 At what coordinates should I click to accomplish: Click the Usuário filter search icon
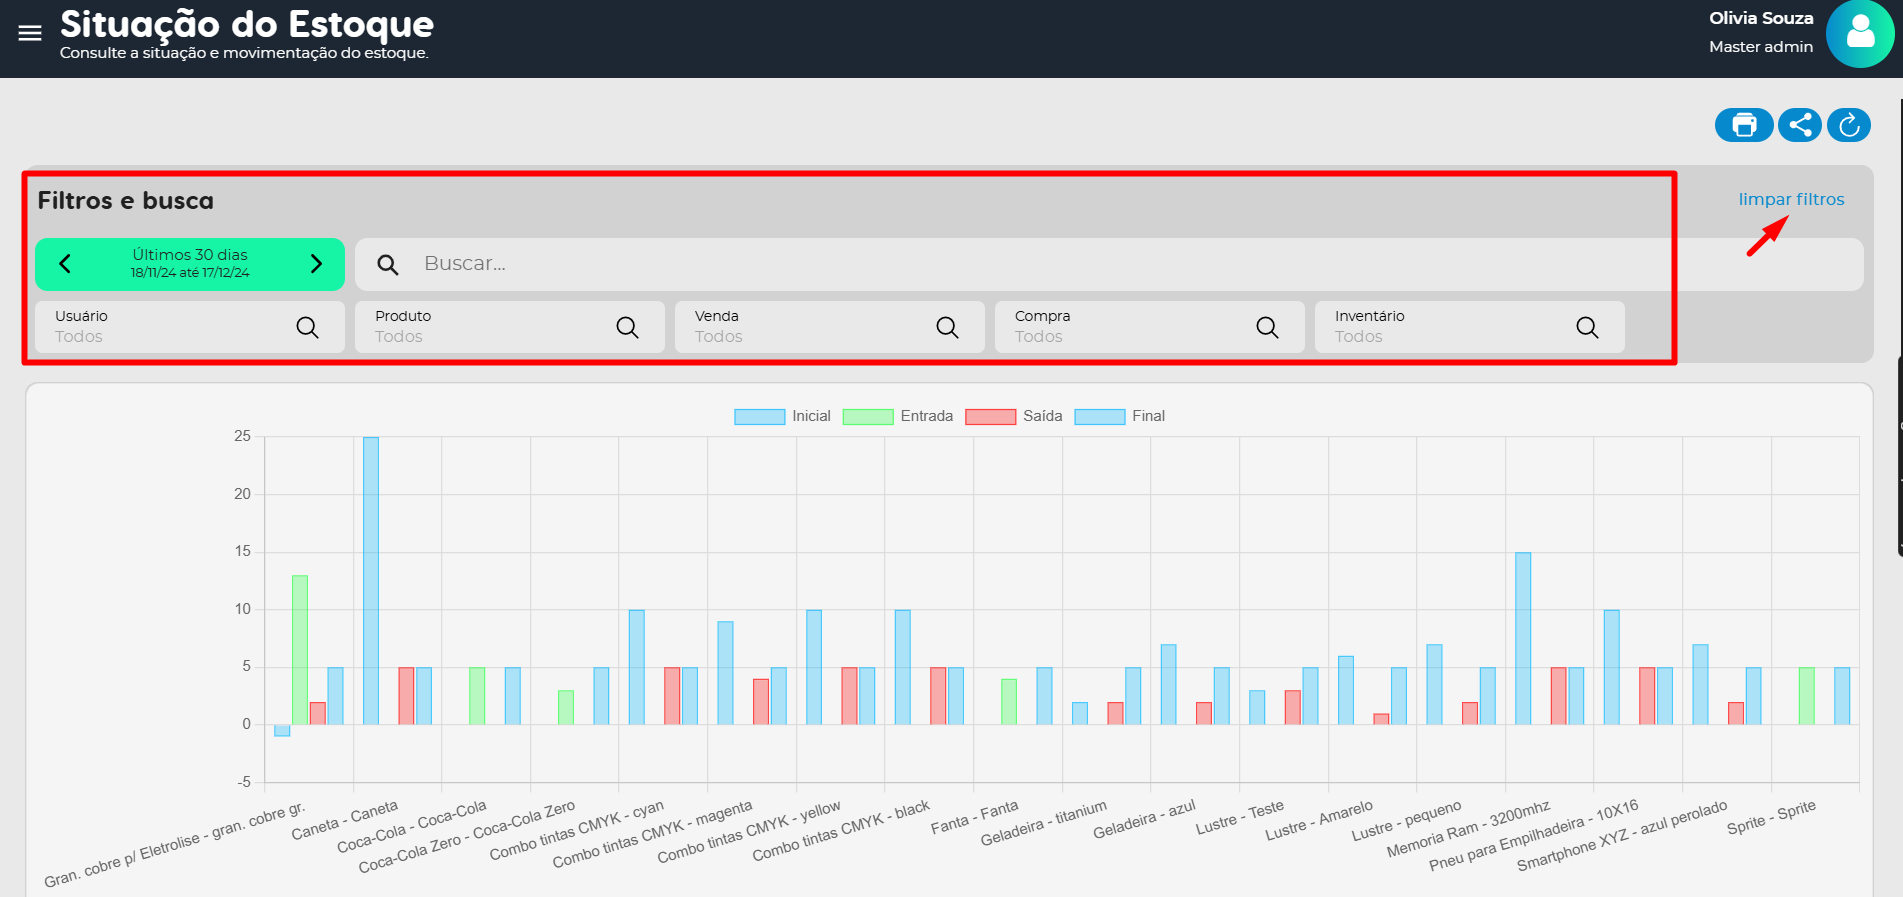(x=307, y=327)
